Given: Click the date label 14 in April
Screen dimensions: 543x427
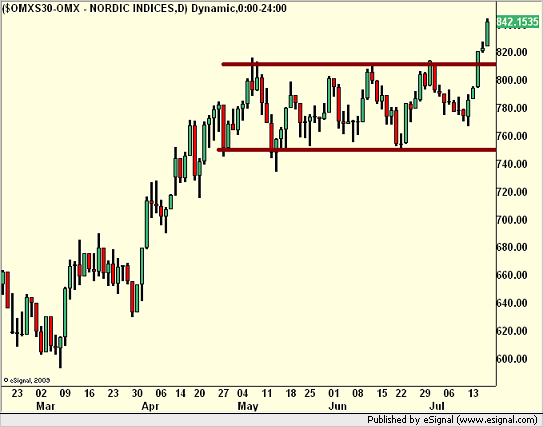Looking at the screenshot, I should click(180, 393).
